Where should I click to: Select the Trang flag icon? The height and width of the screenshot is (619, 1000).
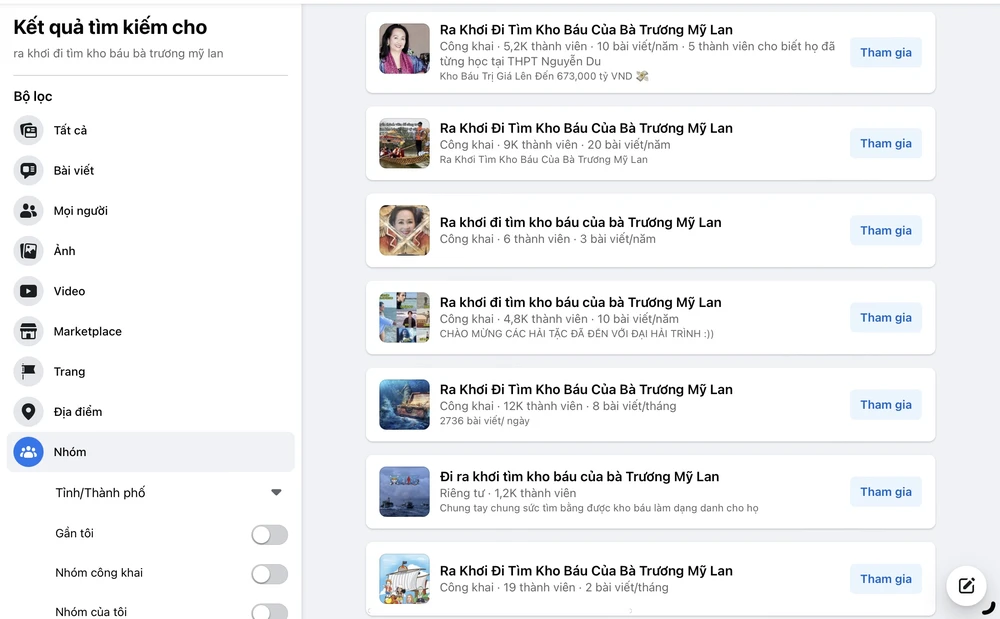[x=28, y=371]
